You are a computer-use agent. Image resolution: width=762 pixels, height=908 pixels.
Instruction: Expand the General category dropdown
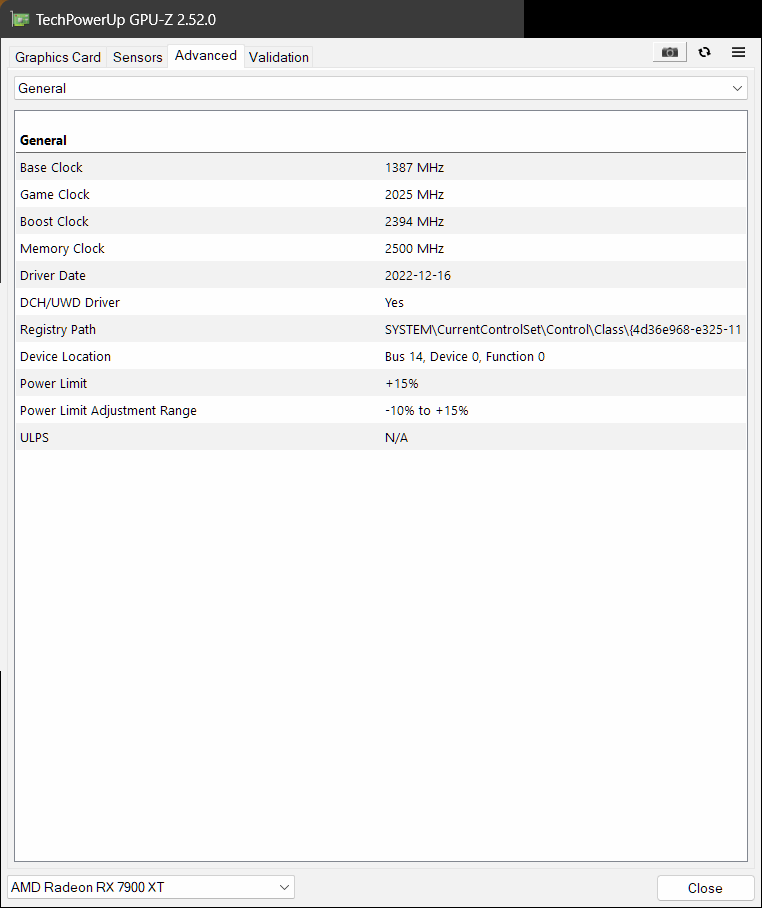click(380, 88)
